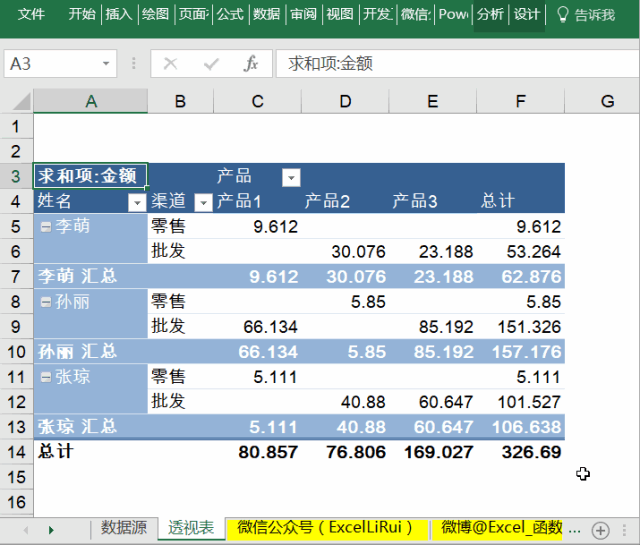Image resolution: width=640 pixels, height=545 pixels.
Task: Click the insert function fx icon
Action: point(251,64)
